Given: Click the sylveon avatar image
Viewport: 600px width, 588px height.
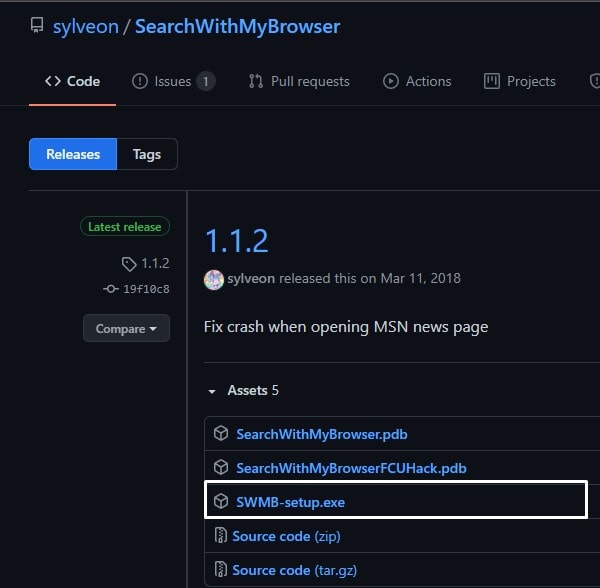Looking at the screenshot, I should (x=214, y=280).
